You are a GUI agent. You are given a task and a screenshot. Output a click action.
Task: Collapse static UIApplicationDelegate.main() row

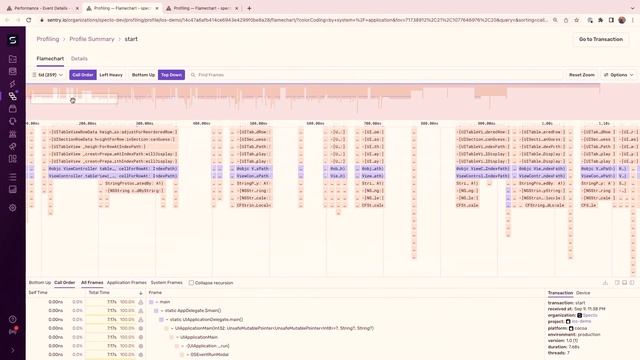click(167, 320)
